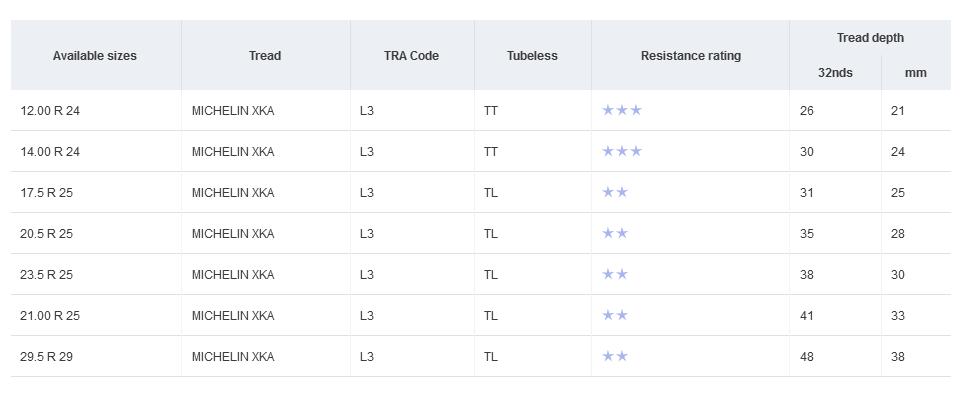The height and width of the screenshot is (396, 960).
Task: Click MICHELIN XKA in the 17.5 R 25 row
Action: (x=233, y=193)
